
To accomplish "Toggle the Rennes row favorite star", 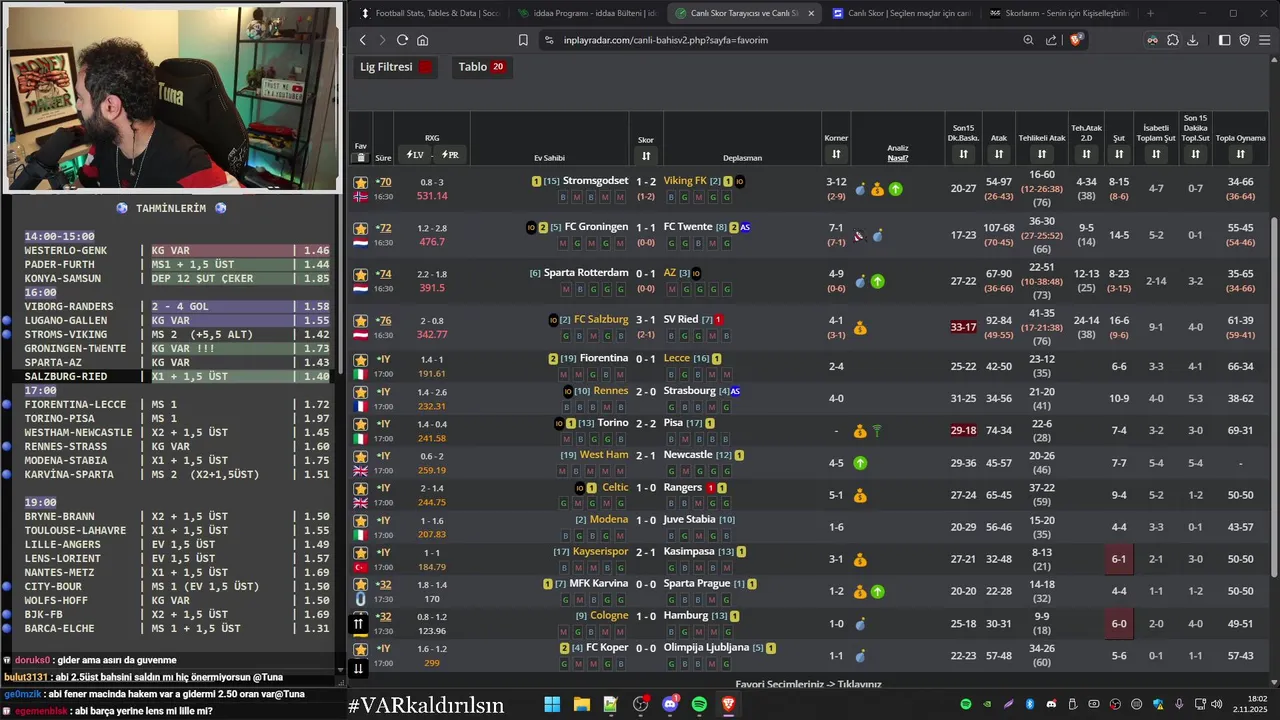I will click(361, 392).
